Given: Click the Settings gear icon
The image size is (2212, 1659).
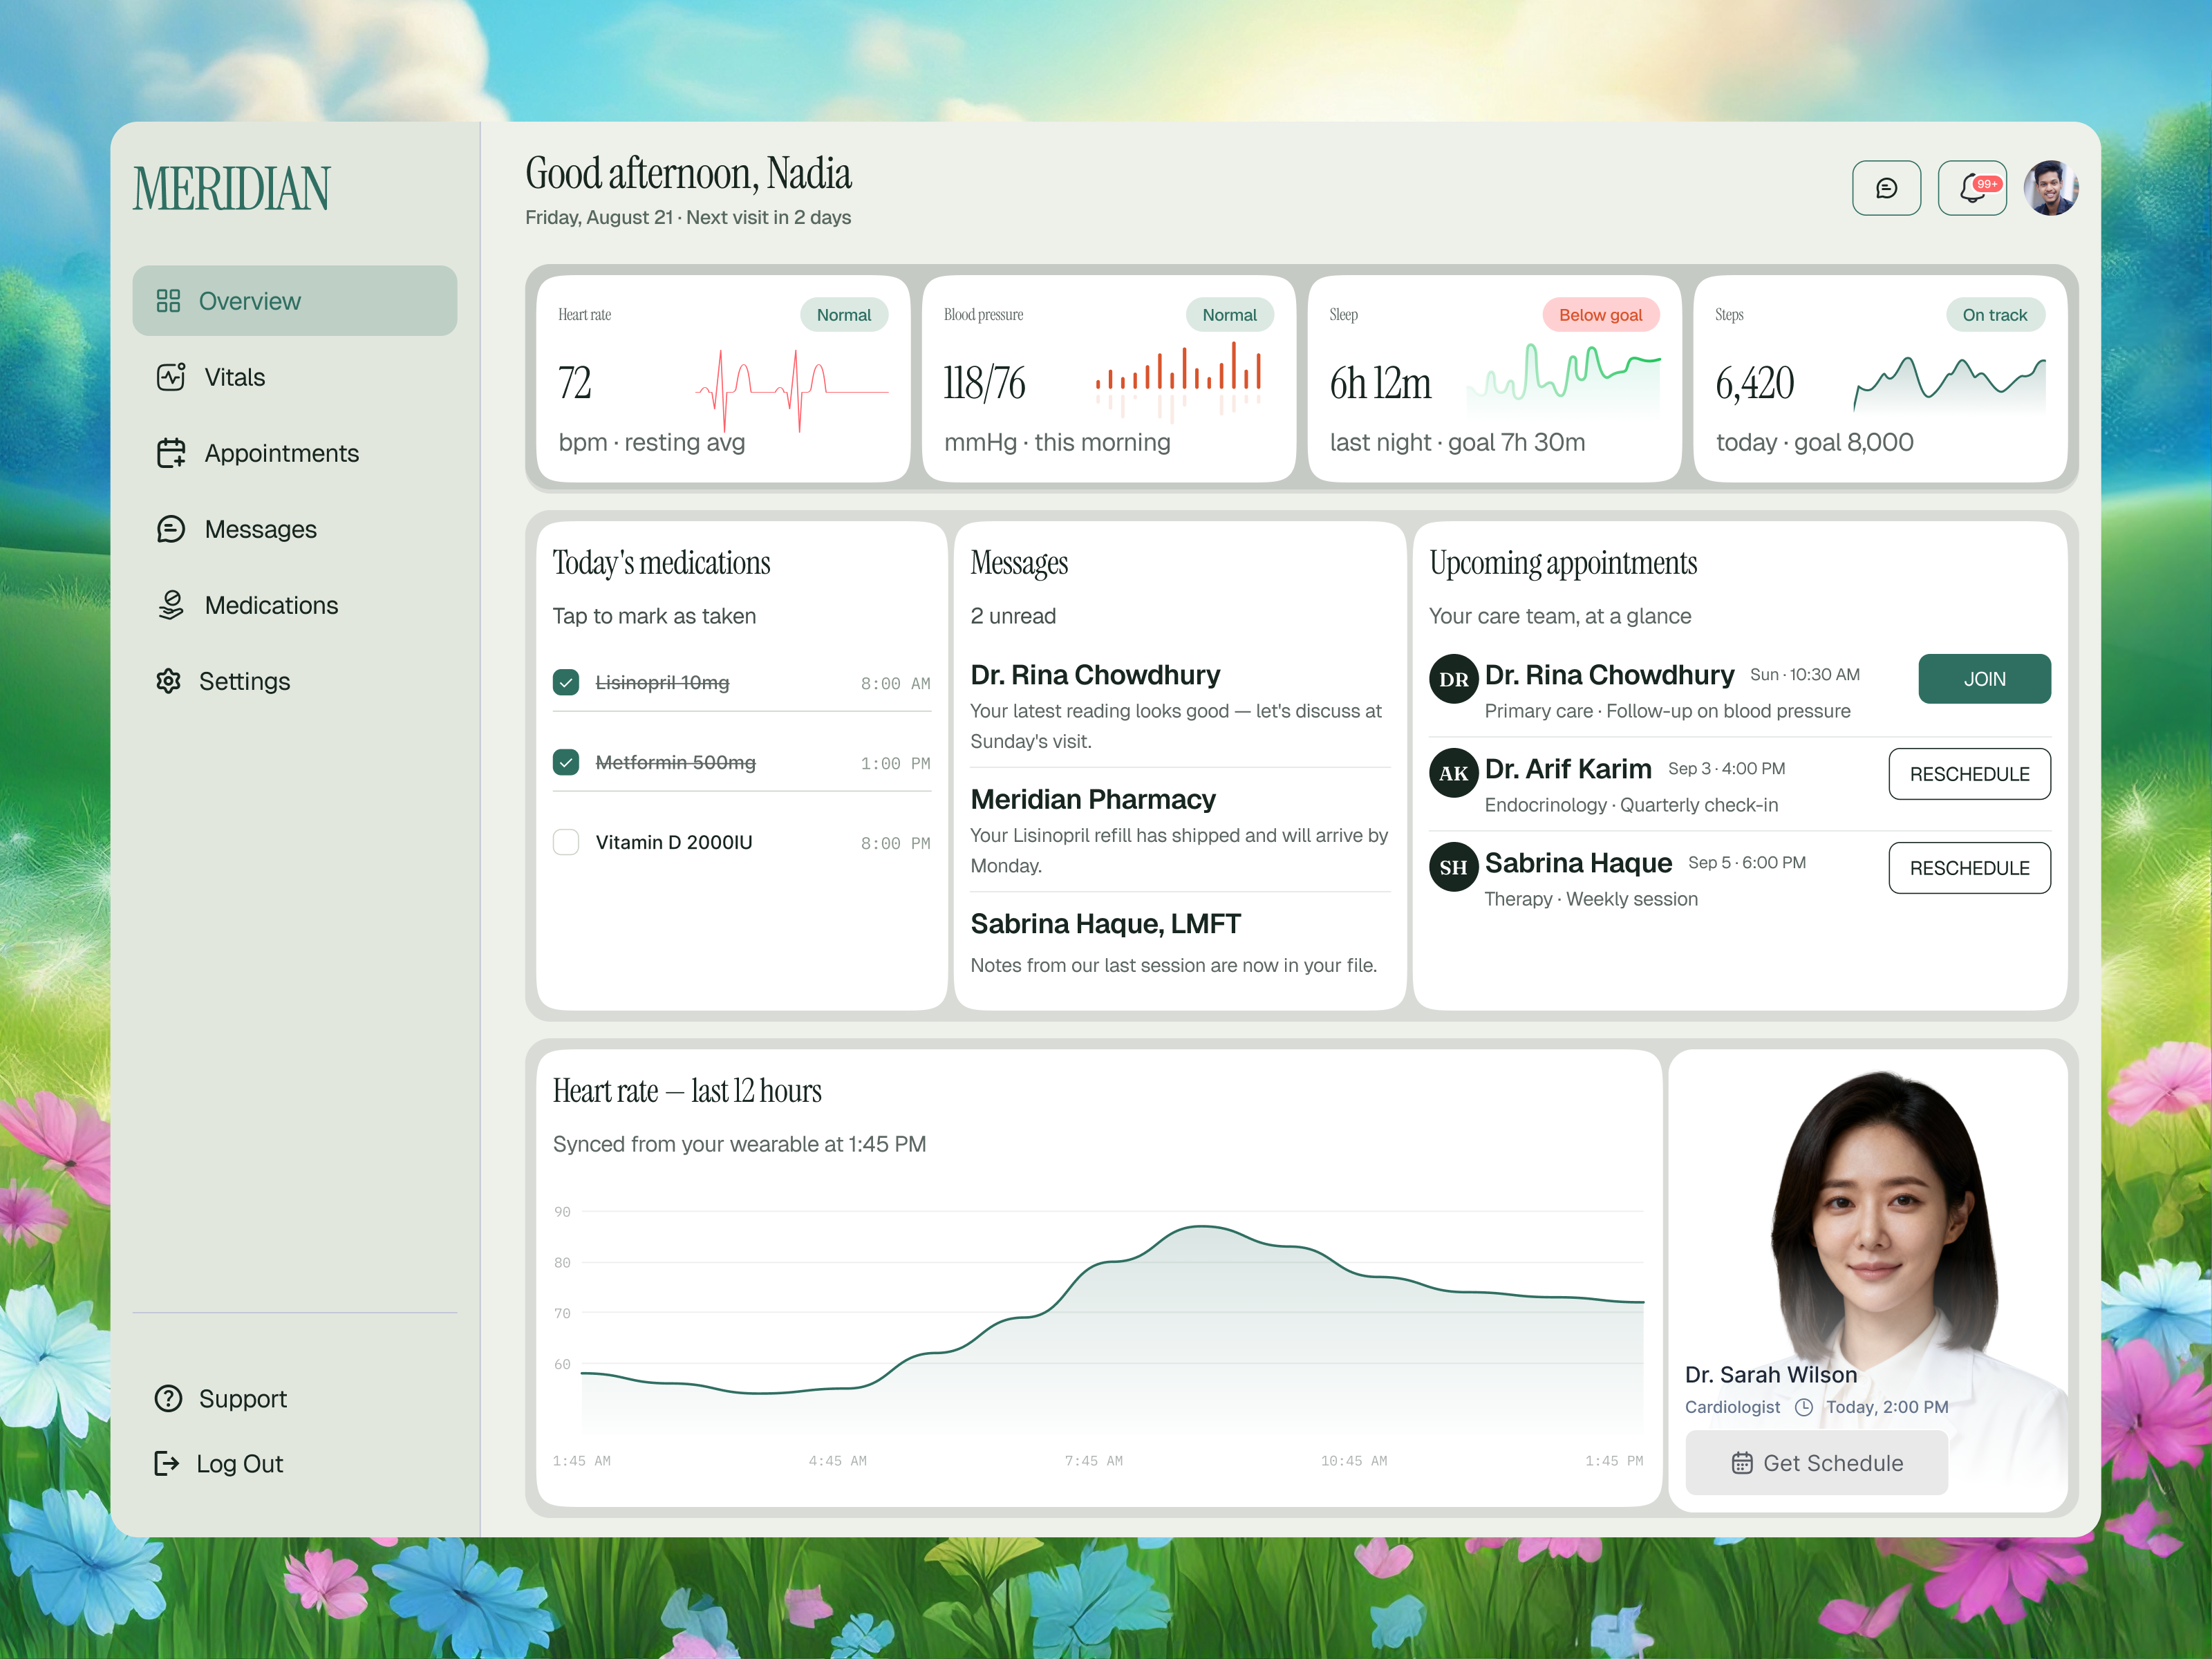Looking at the screenshot, I should click(168, 681).
